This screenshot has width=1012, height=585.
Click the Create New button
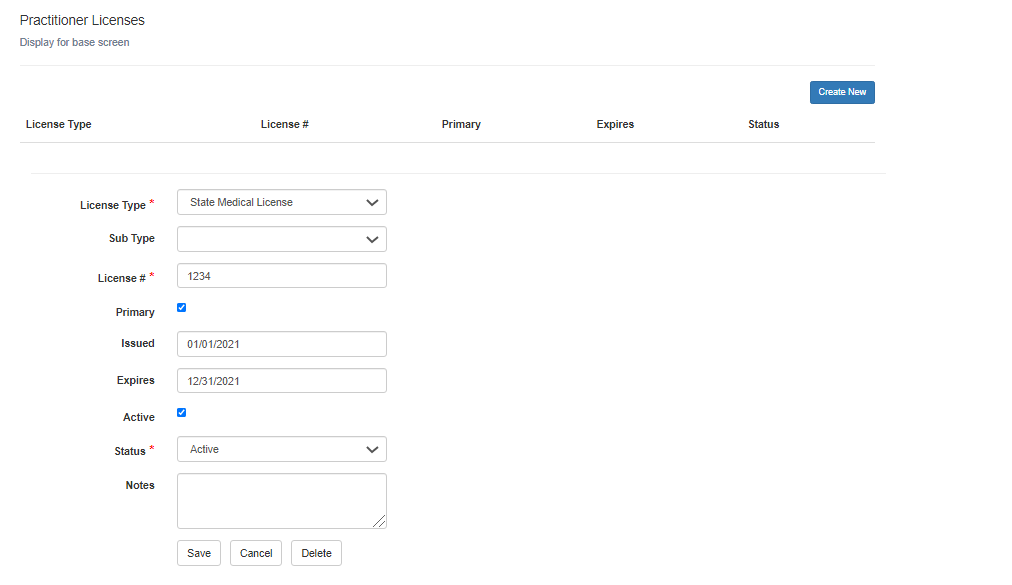(842, 92)
